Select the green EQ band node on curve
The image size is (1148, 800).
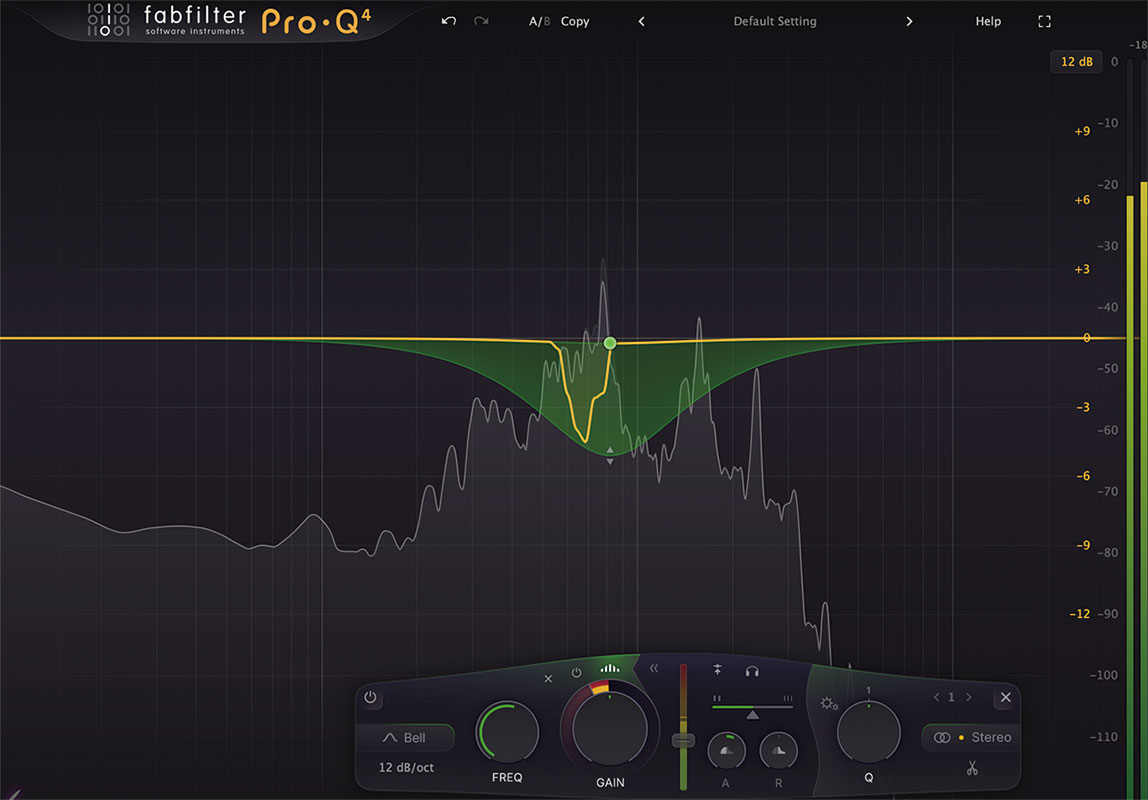610,343
